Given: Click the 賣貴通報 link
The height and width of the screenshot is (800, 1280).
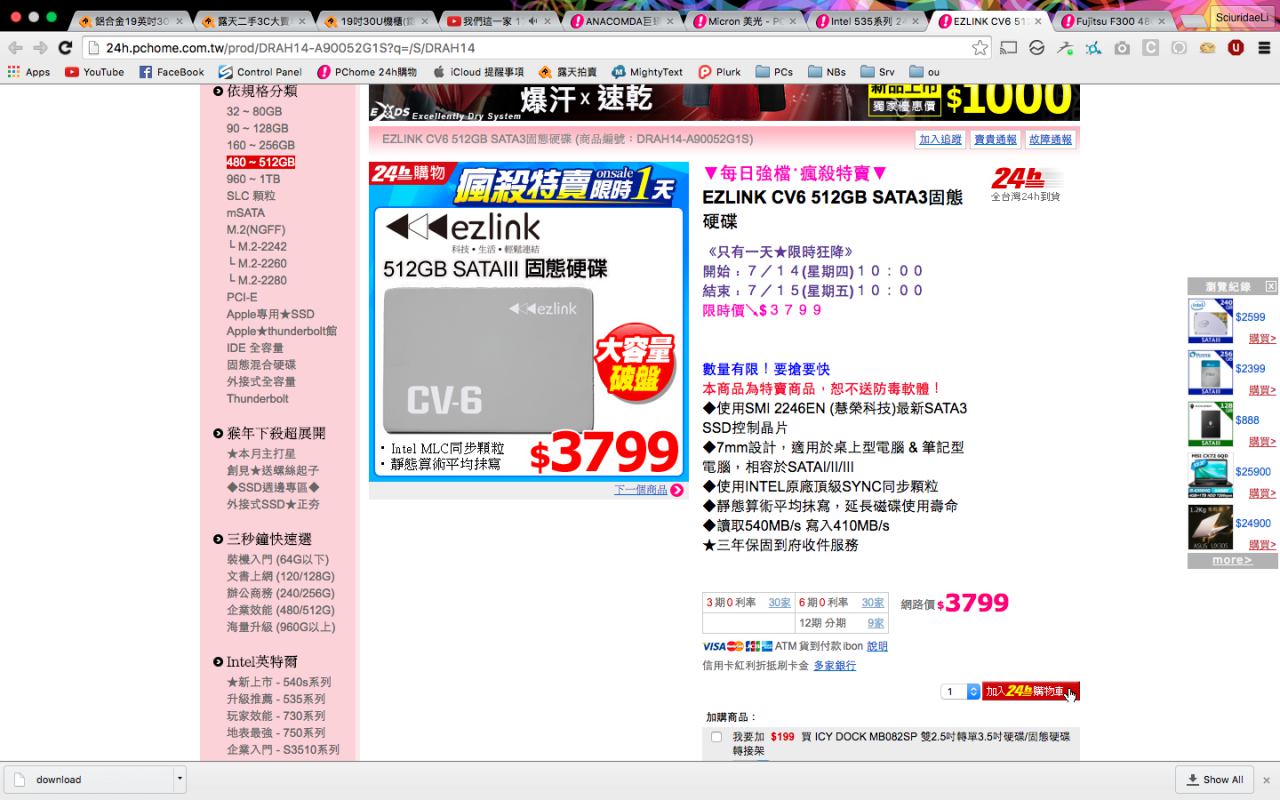Looking at the screenshot, I should click(x=995, y=140).
